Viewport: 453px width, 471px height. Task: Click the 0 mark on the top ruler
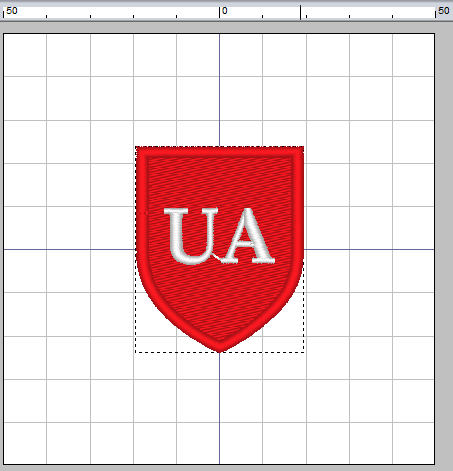pos(224,11)
